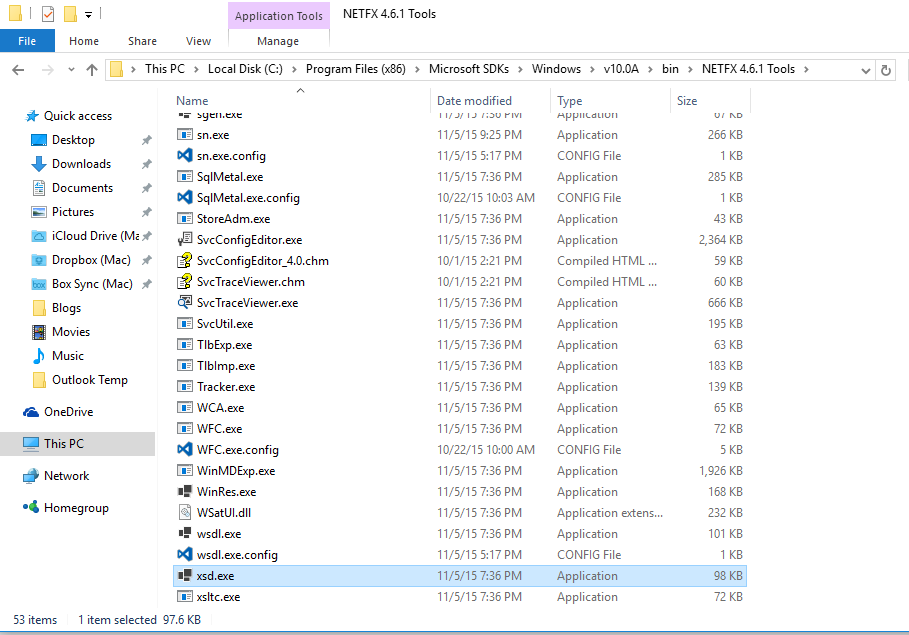Click the help icon for SvcTraceViewer.chm

click(184, 281)
